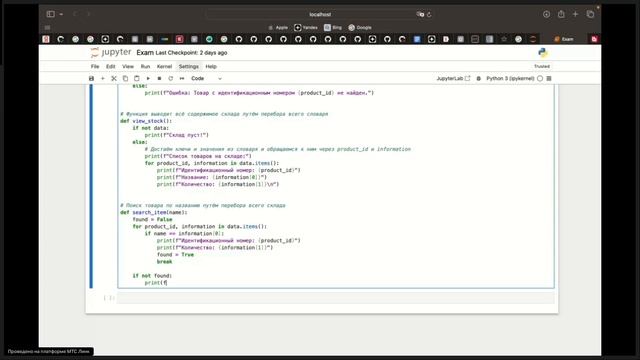The image size is (640, 360).
Task: Click the empty cell's [ ]: prompt
Action: coord(109,298)
